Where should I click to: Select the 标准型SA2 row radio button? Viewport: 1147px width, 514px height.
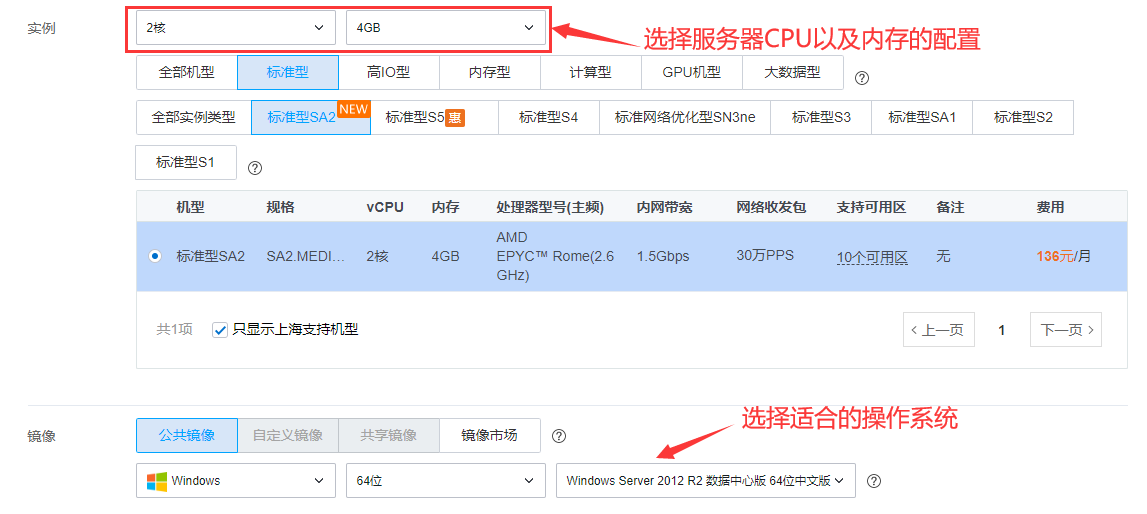point(155,256)
